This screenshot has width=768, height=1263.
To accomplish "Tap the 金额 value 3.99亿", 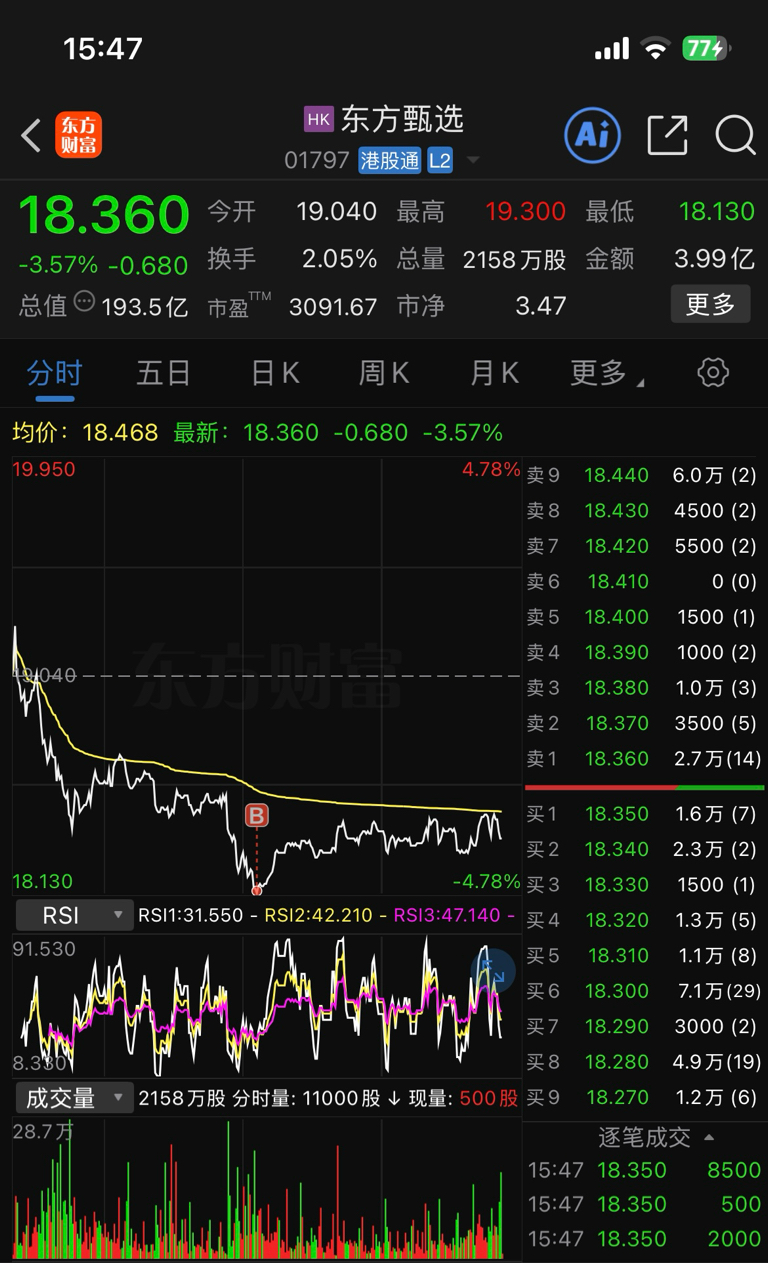I will [714, 259].
